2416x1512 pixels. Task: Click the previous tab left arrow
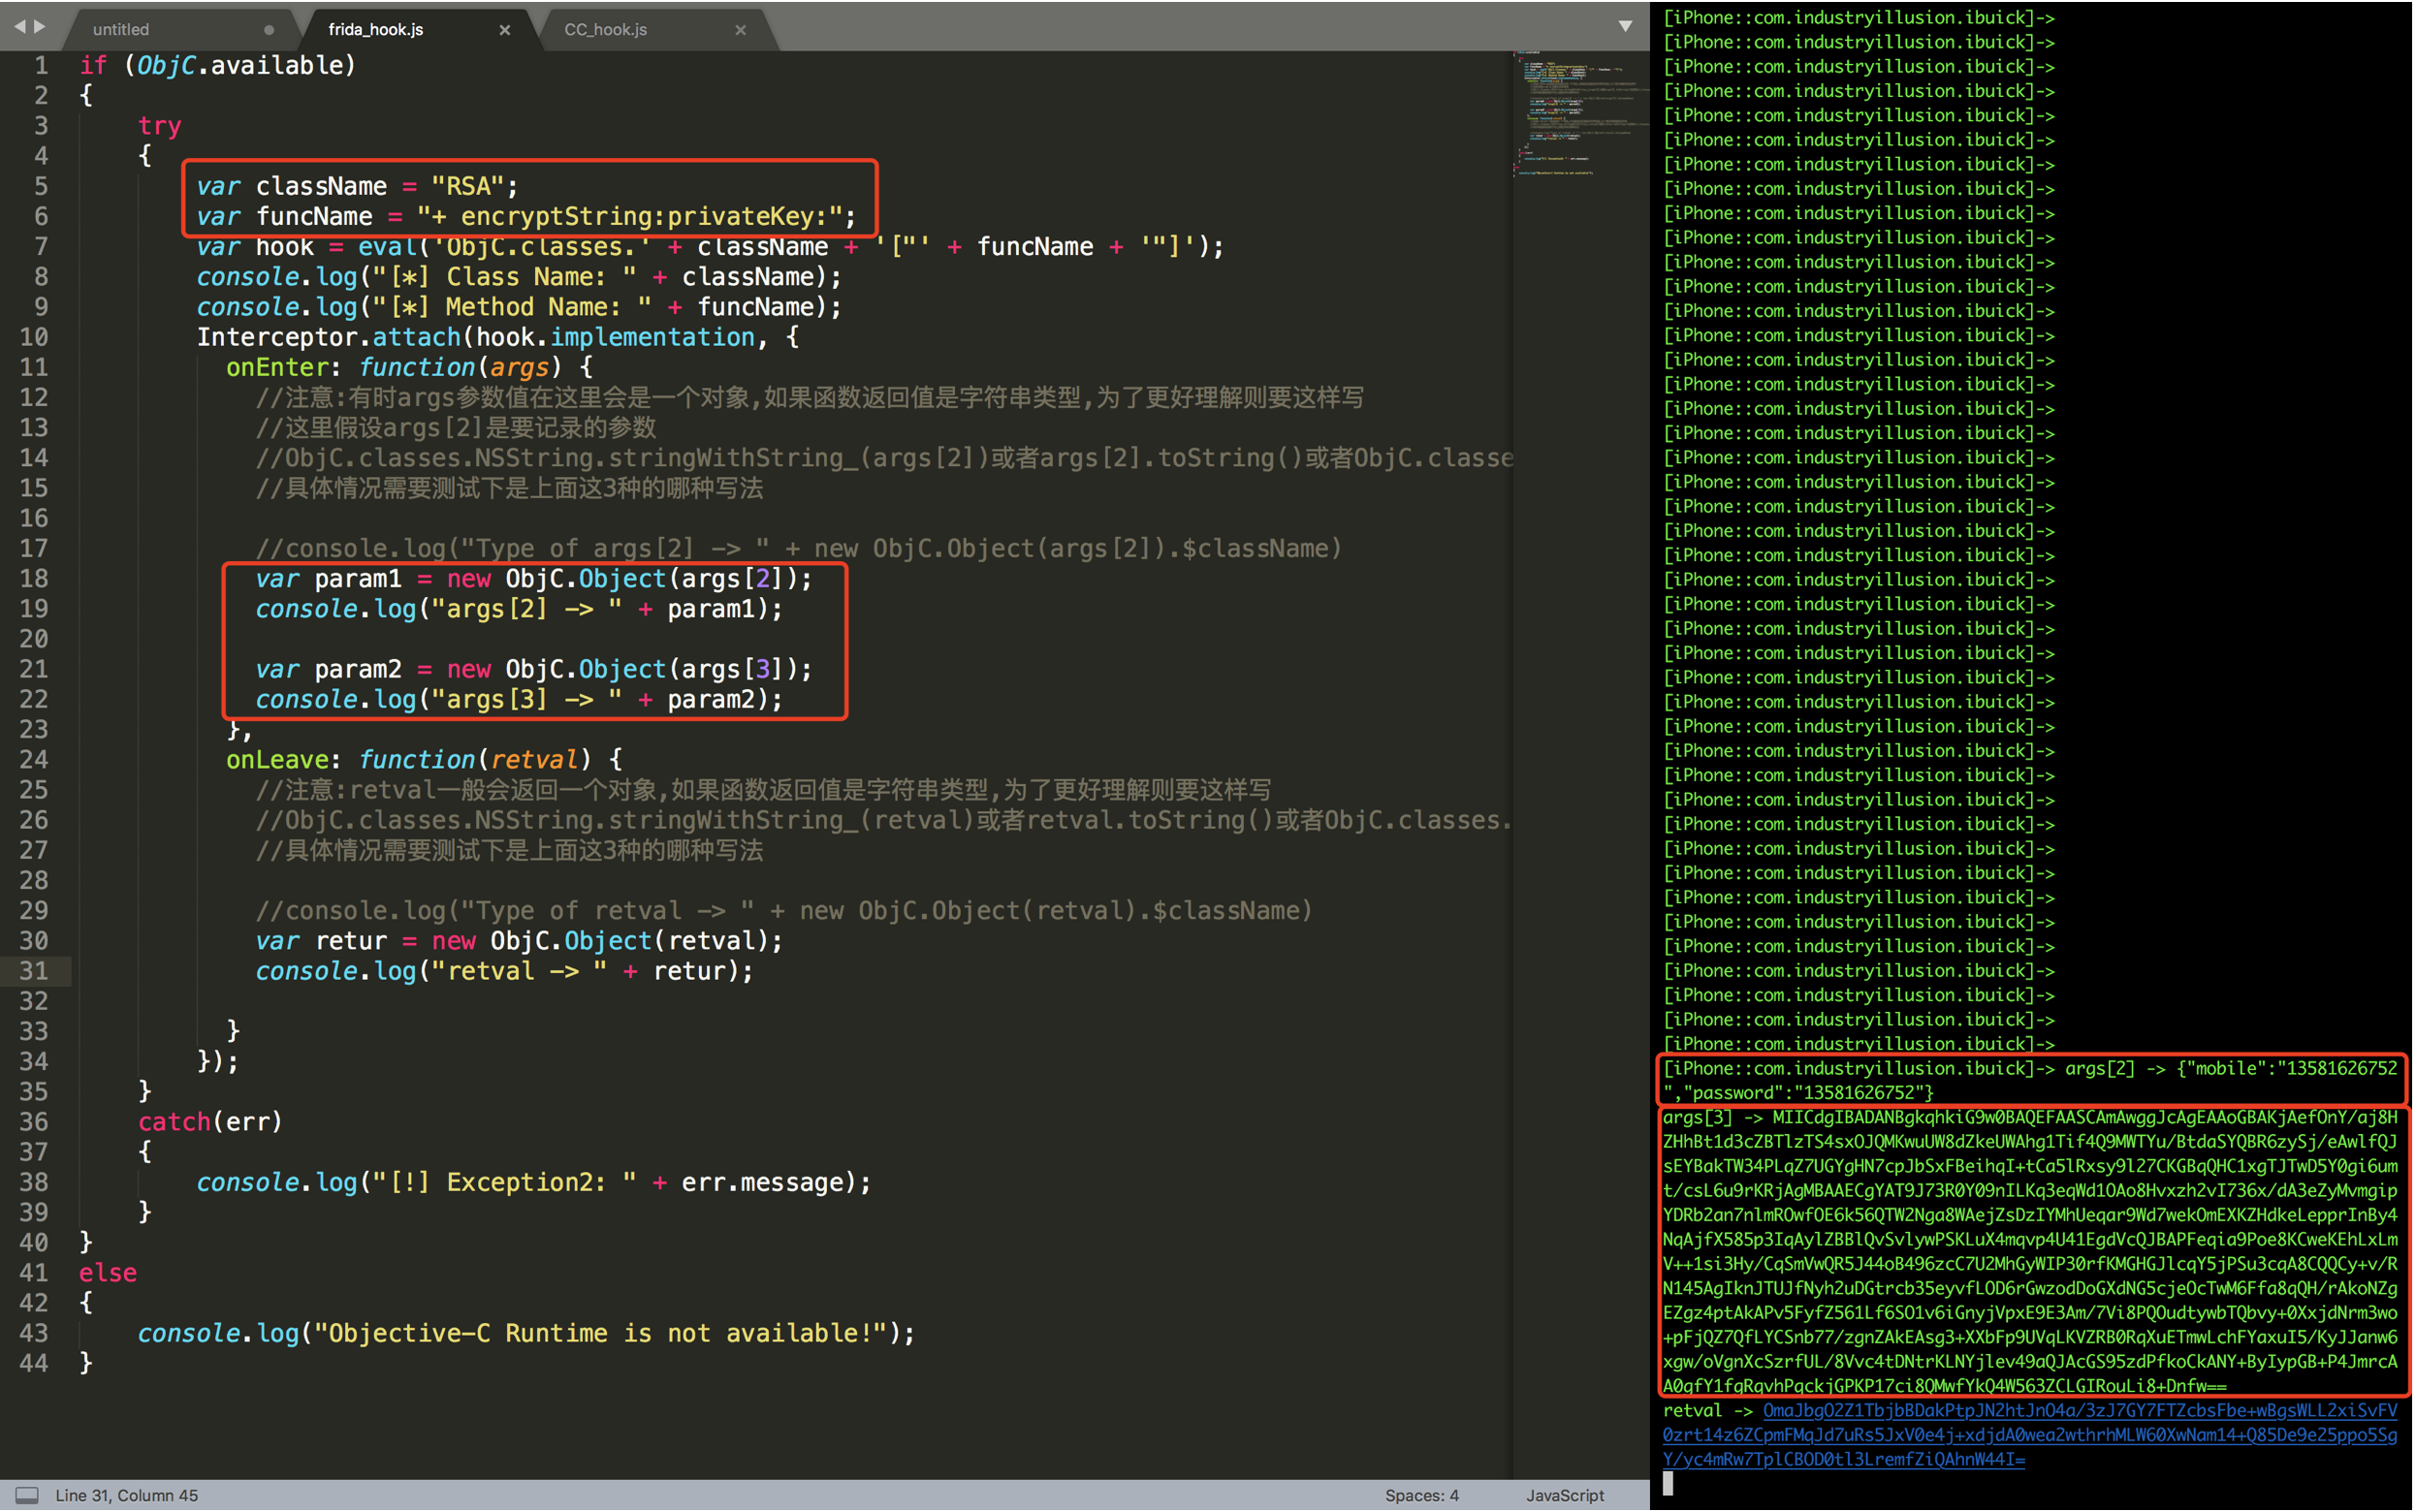coord(19,27)
